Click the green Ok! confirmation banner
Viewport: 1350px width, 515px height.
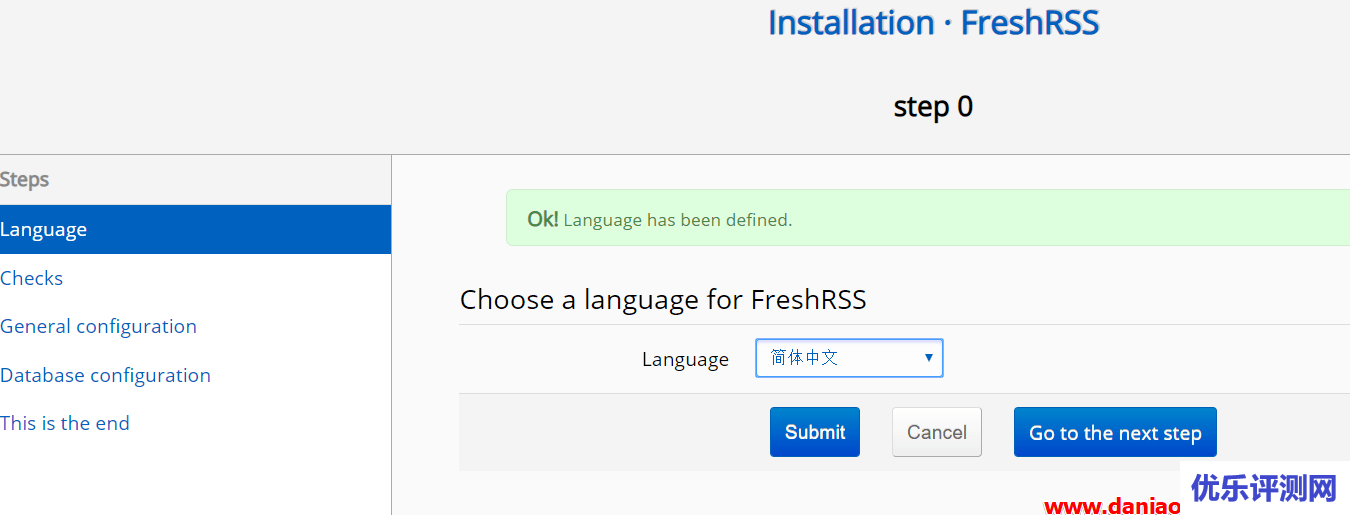(x=928, y=218)
